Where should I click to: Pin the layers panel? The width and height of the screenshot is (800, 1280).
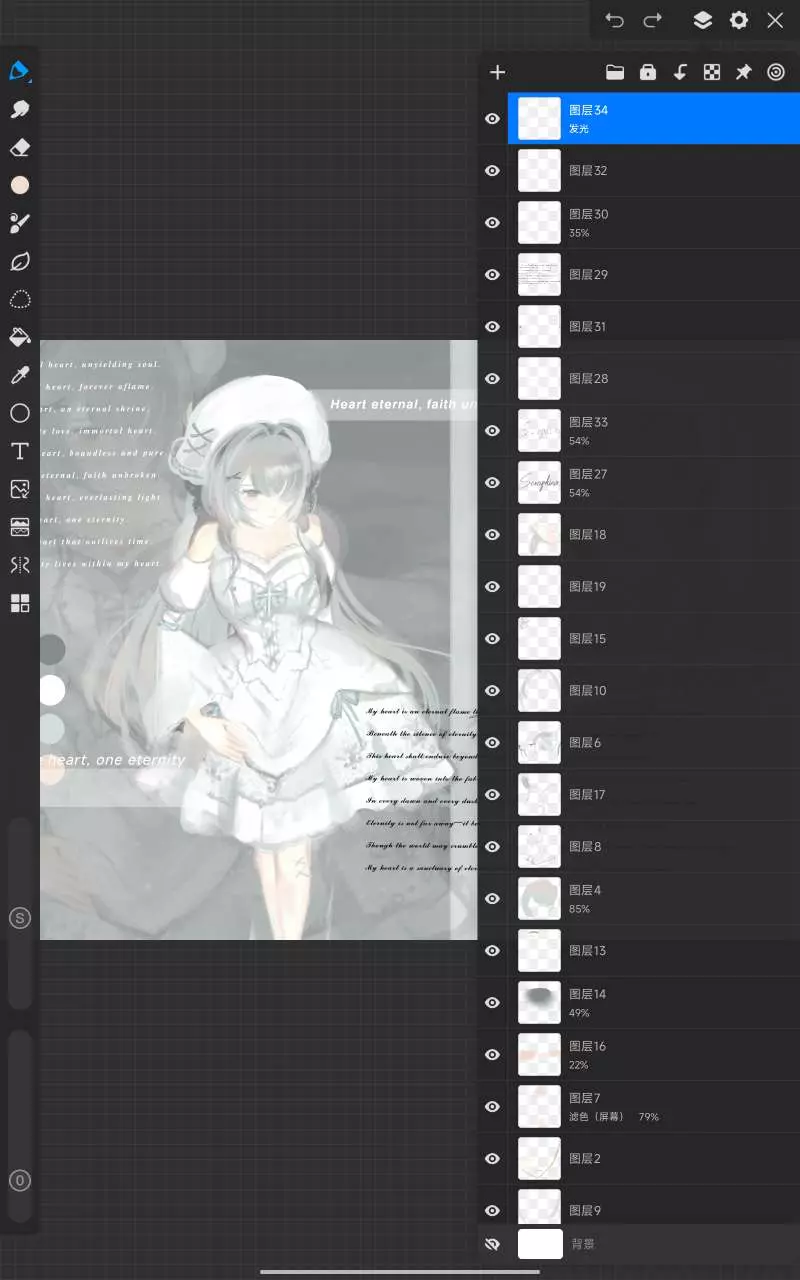pos(744,72)
